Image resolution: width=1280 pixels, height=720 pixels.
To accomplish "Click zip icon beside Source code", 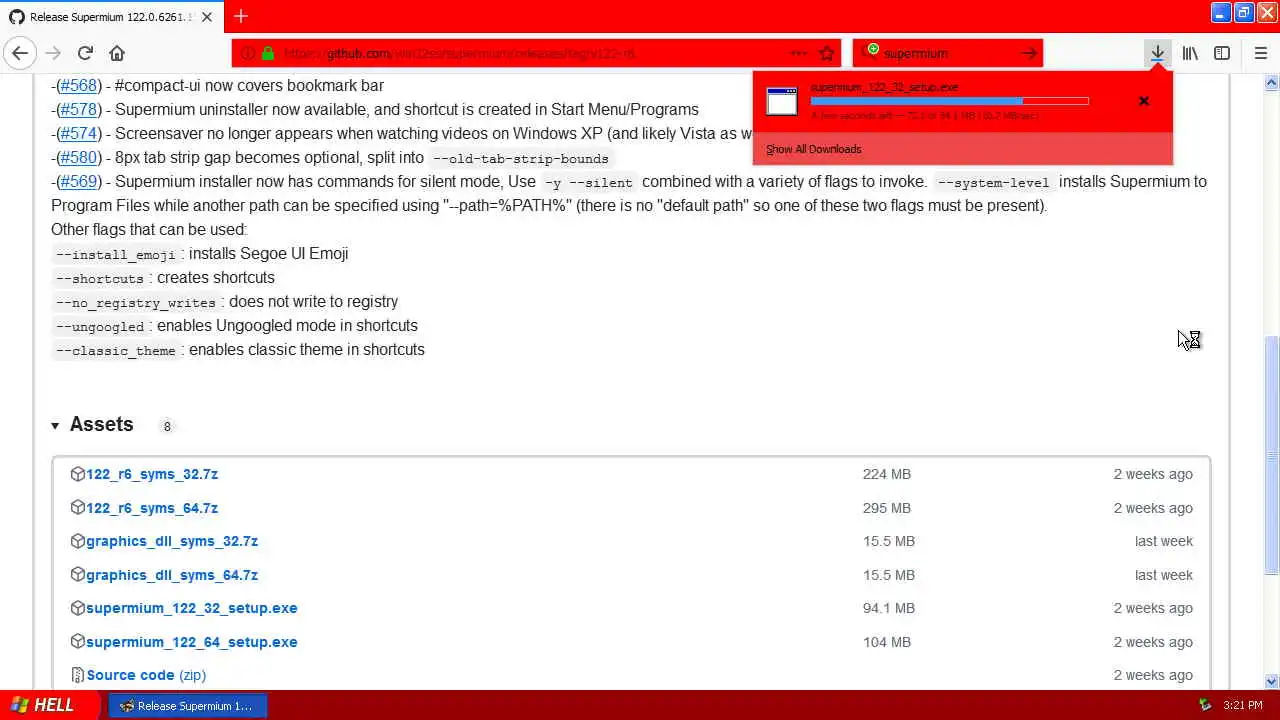I will click(x=78, y=675).
